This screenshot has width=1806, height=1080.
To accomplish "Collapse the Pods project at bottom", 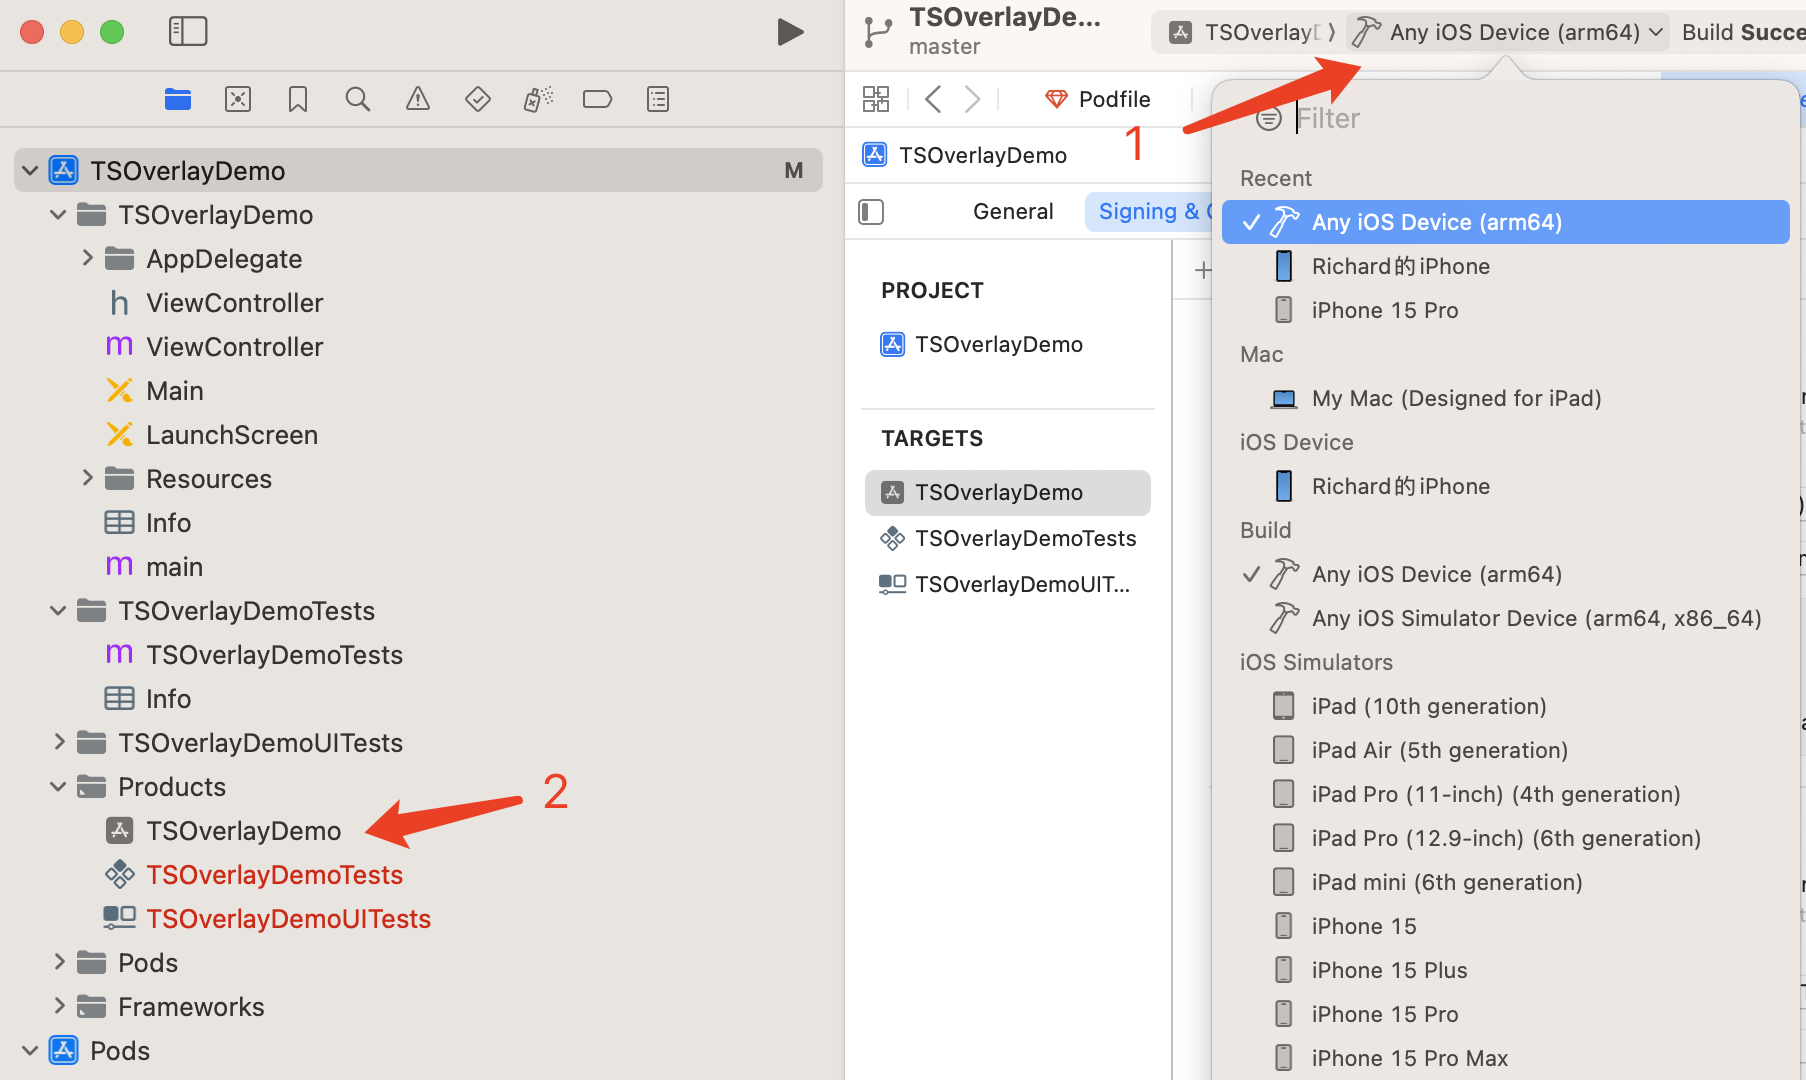I will tap(30, 1051).
